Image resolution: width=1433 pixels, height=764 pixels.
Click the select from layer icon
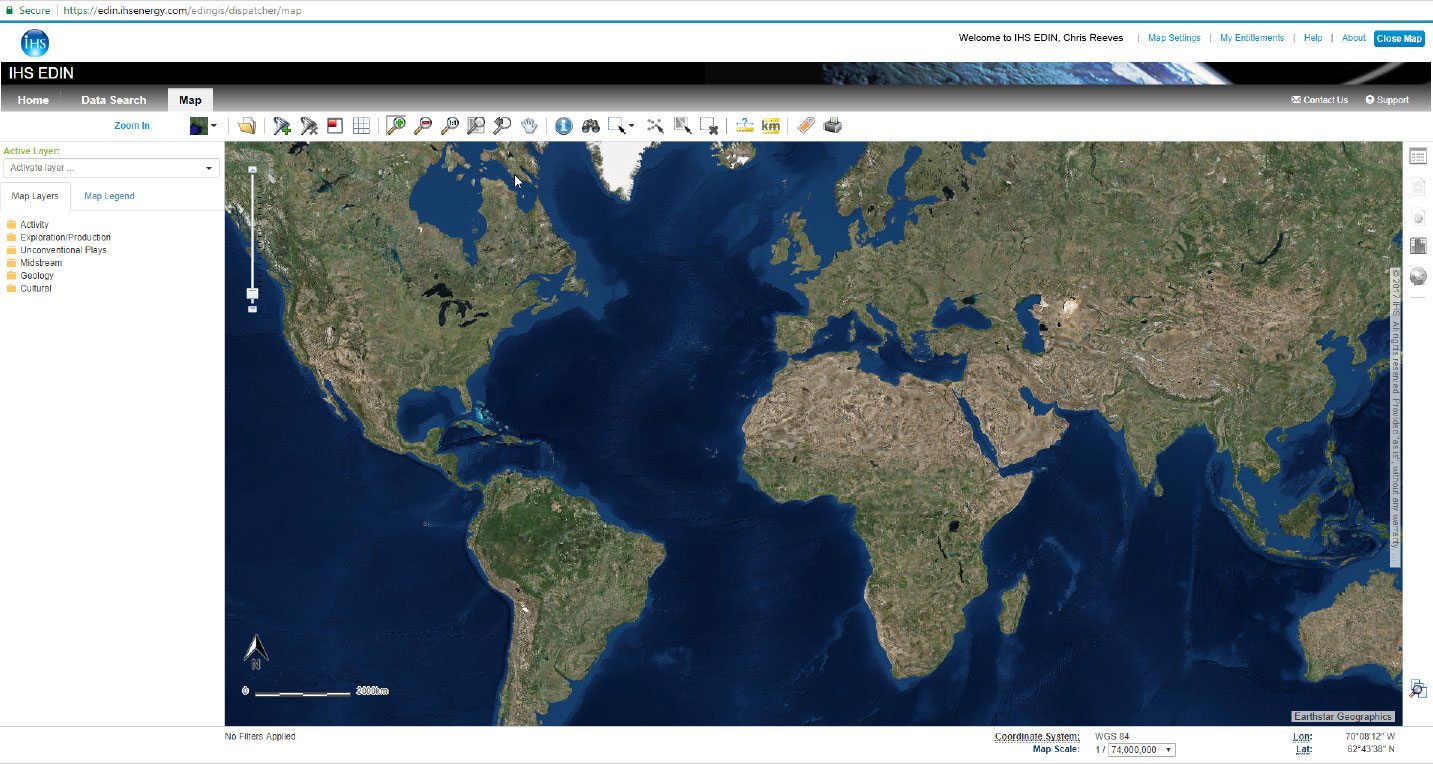pyautogui.click(x=683, y=126)
